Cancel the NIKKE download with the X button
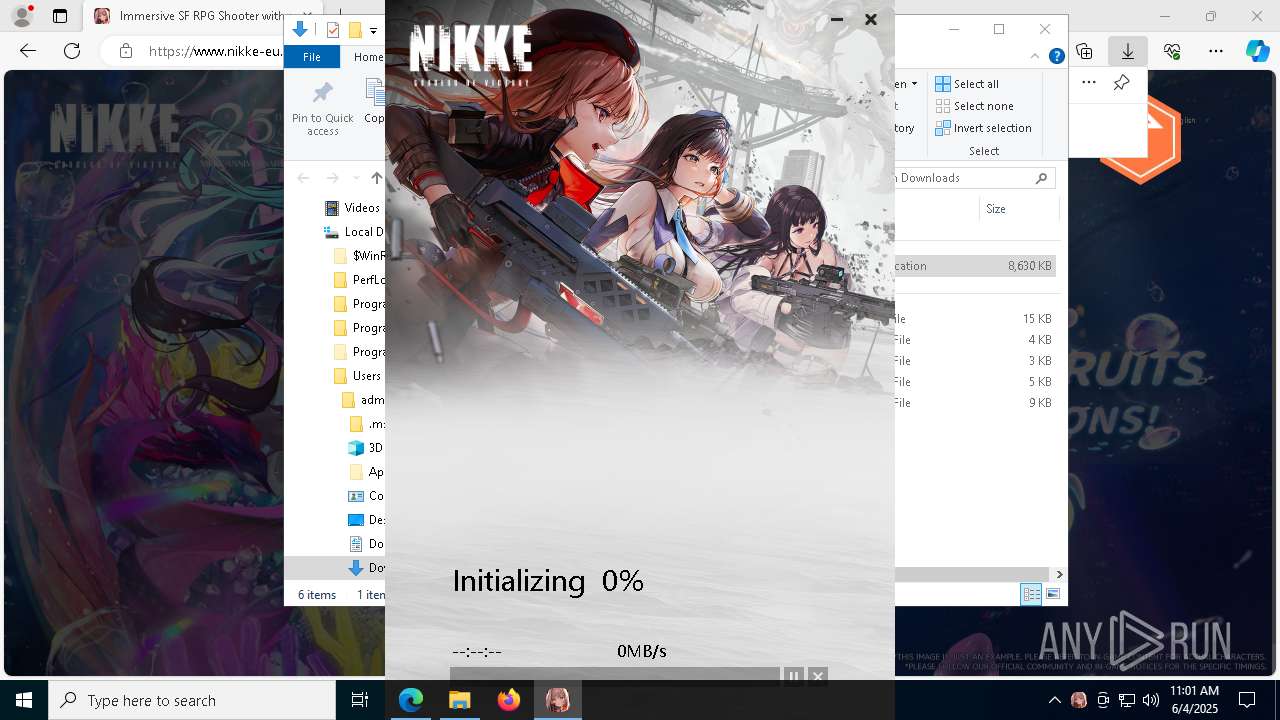The width and height of the screenshot is (1280, 720). [x=817, y=676]
